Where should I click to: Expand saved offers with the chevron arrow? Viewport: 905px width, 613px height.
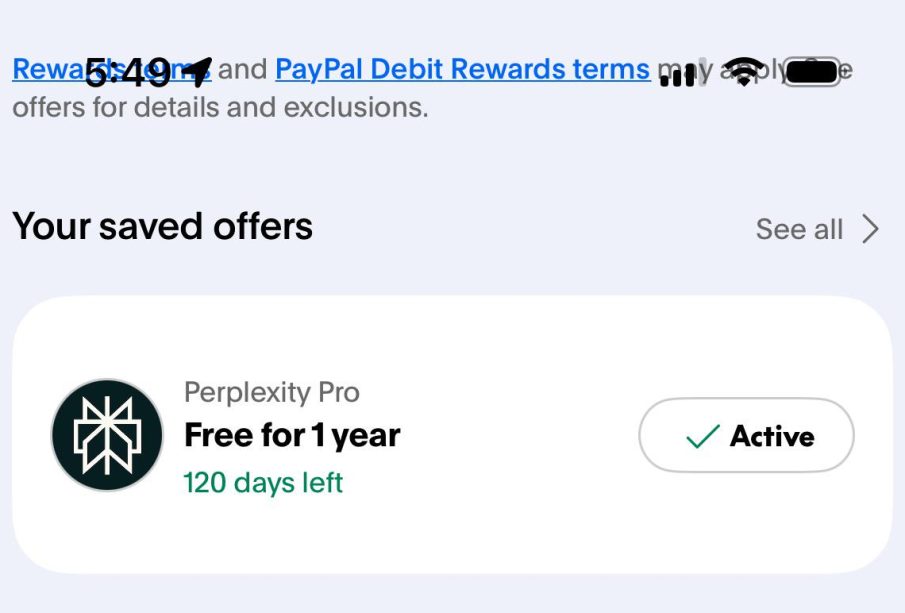pos(870,229)
